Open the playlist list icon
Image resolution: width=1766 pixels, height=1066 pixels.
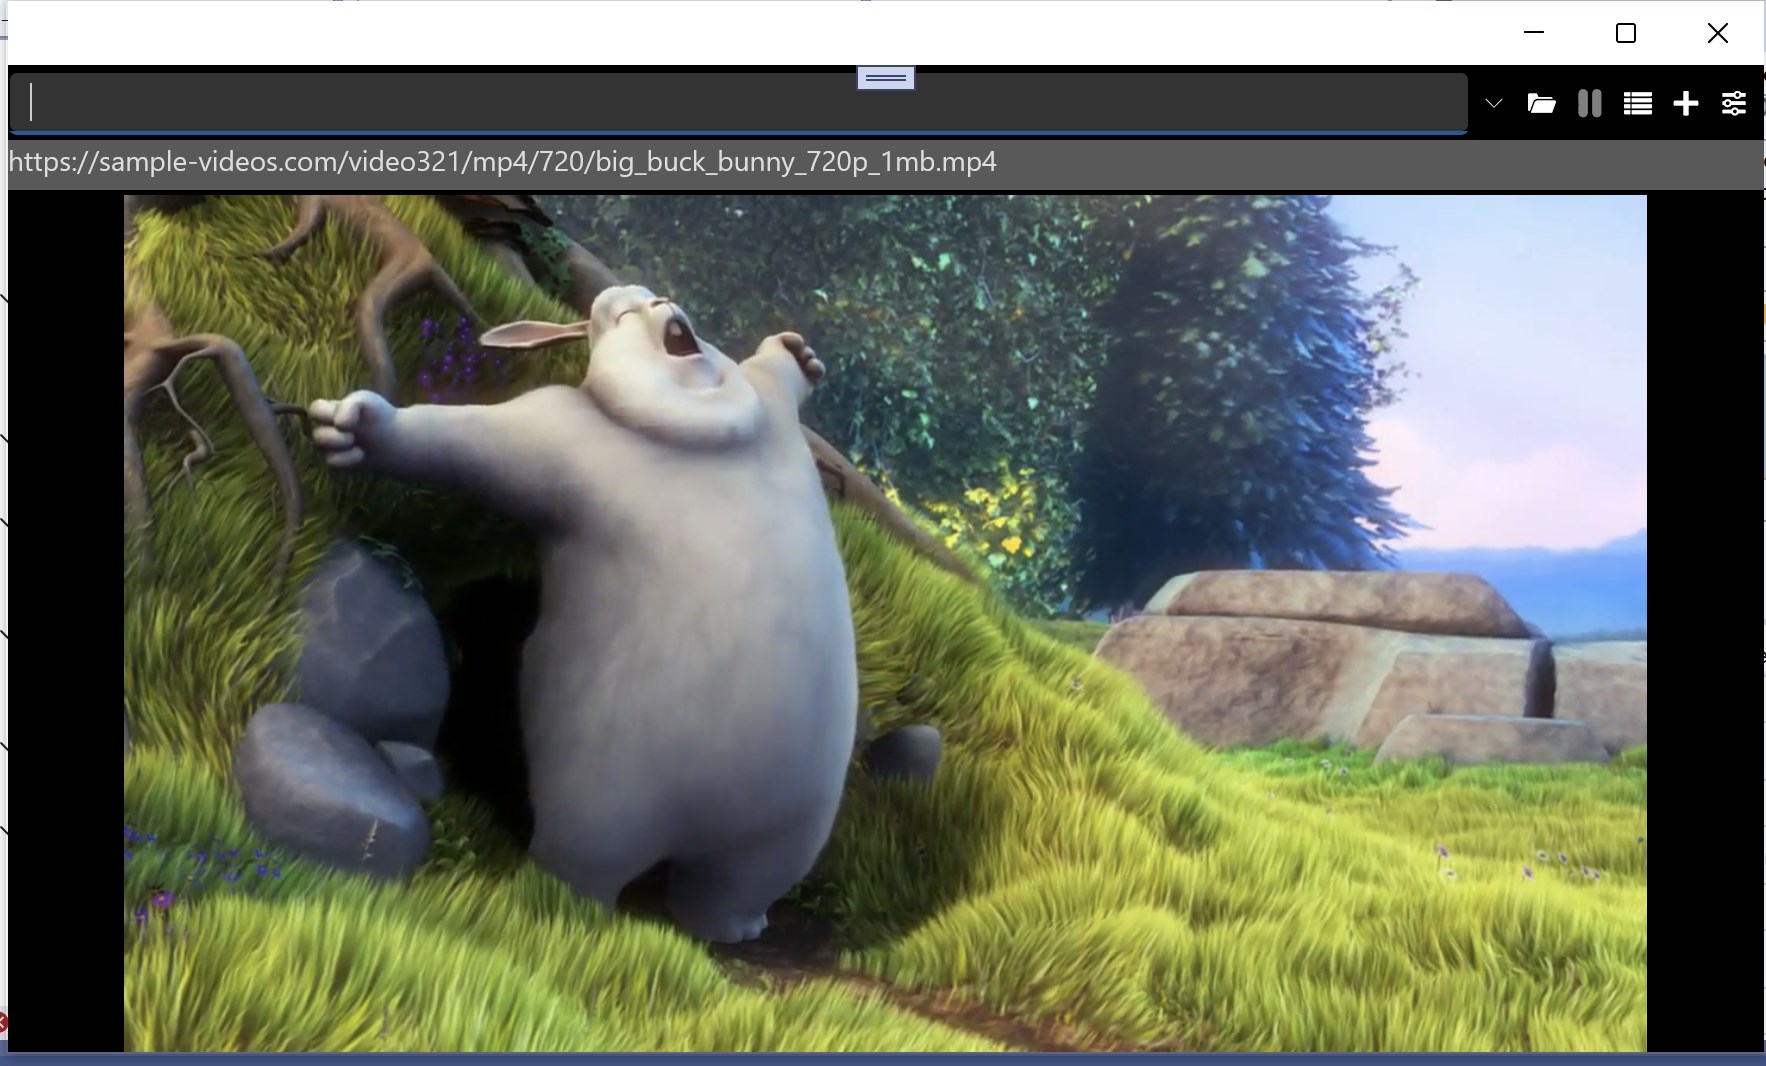(1637, 103)
